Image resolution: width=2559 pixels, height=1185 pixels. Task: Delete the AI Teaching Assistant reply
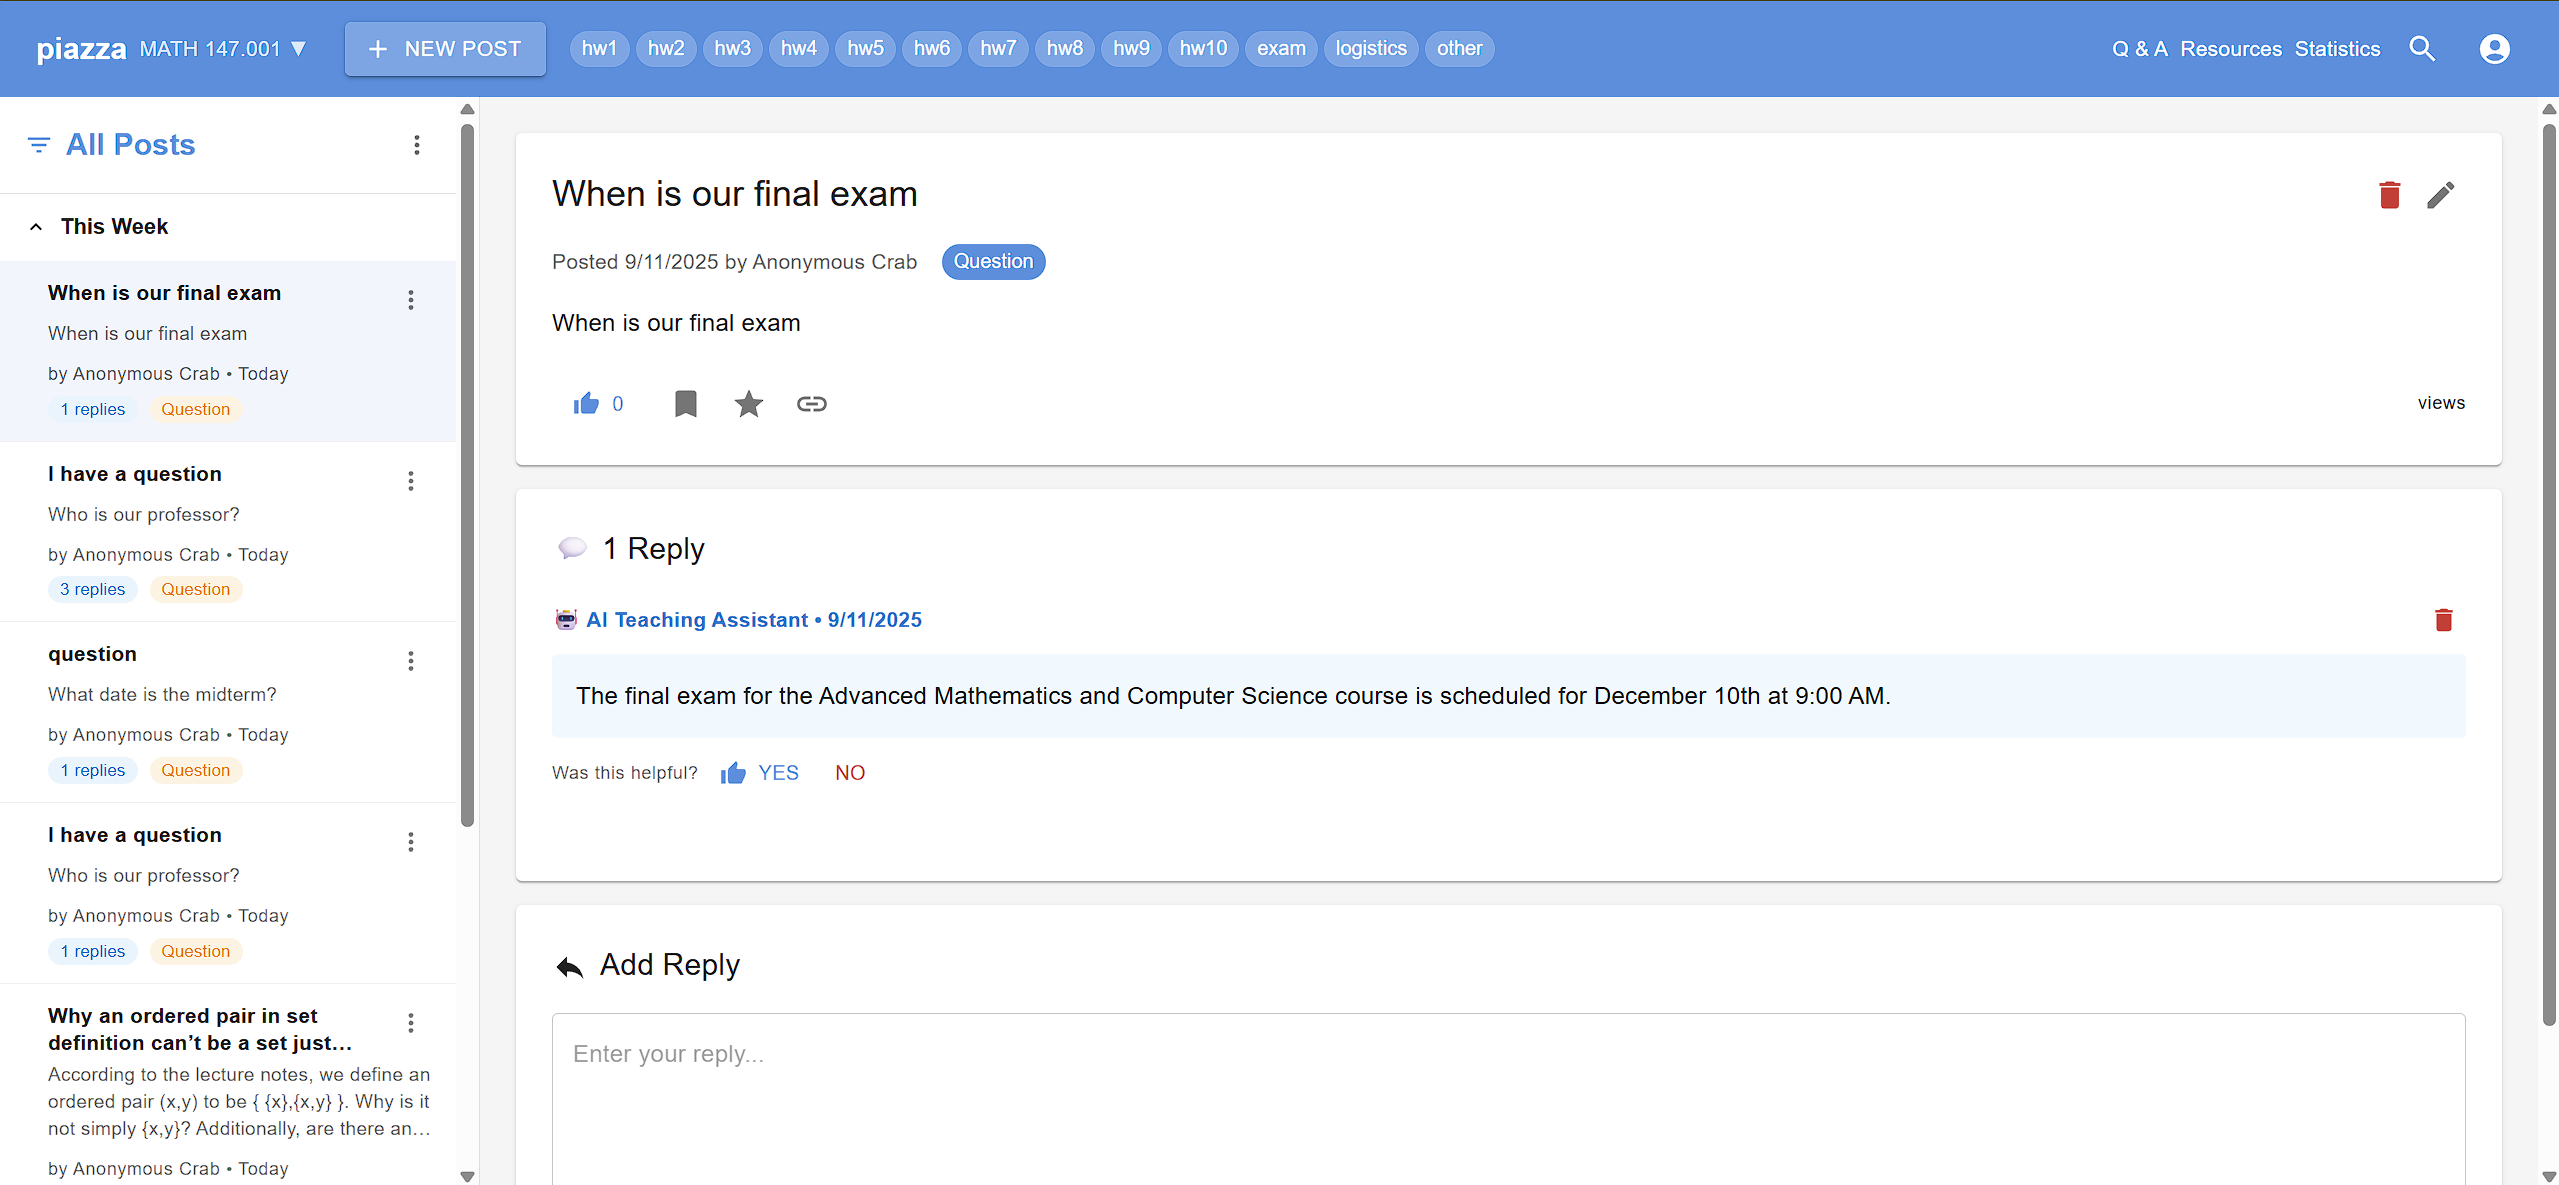tap(2443, 620)
